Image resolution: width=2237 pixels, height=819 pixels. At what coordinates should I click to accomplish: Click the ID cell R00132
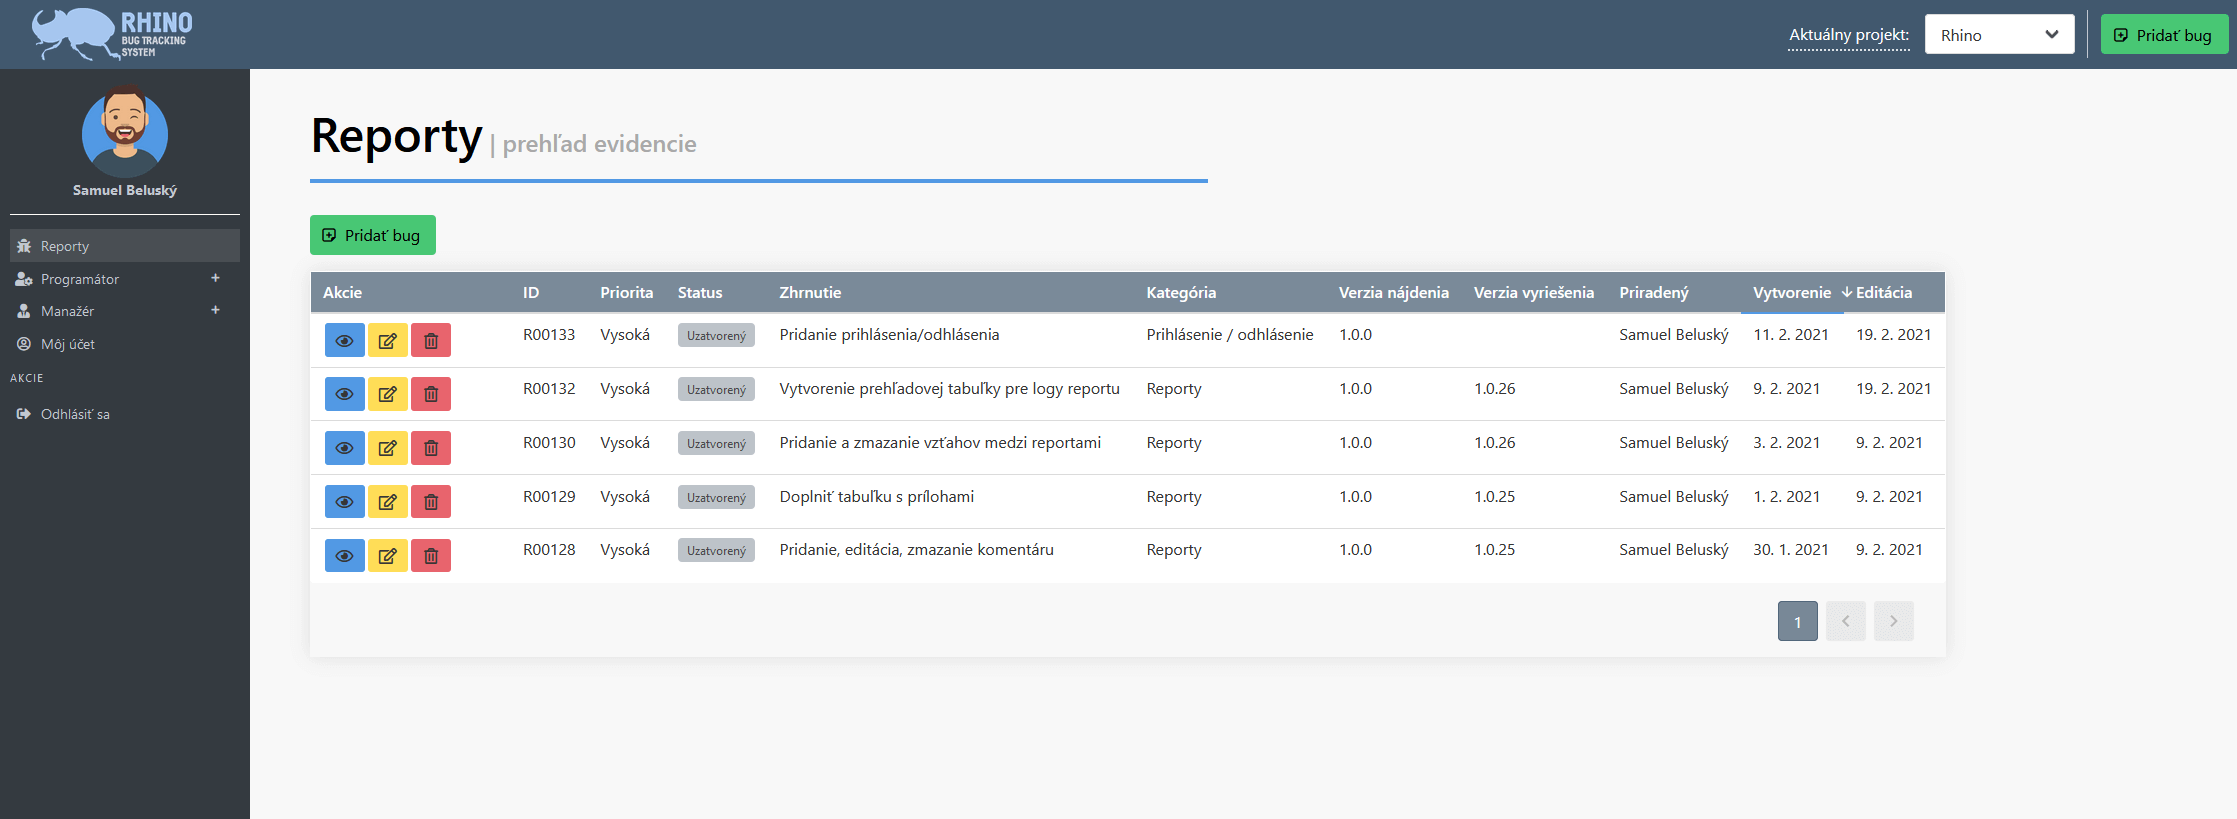pos(549,388)
